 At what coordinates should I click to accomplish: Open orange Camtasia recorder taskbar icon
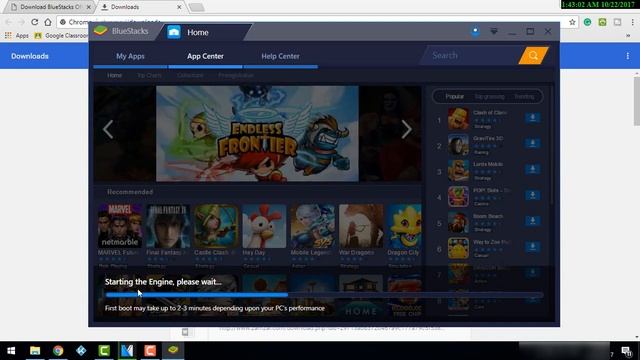tap(150, 351)
